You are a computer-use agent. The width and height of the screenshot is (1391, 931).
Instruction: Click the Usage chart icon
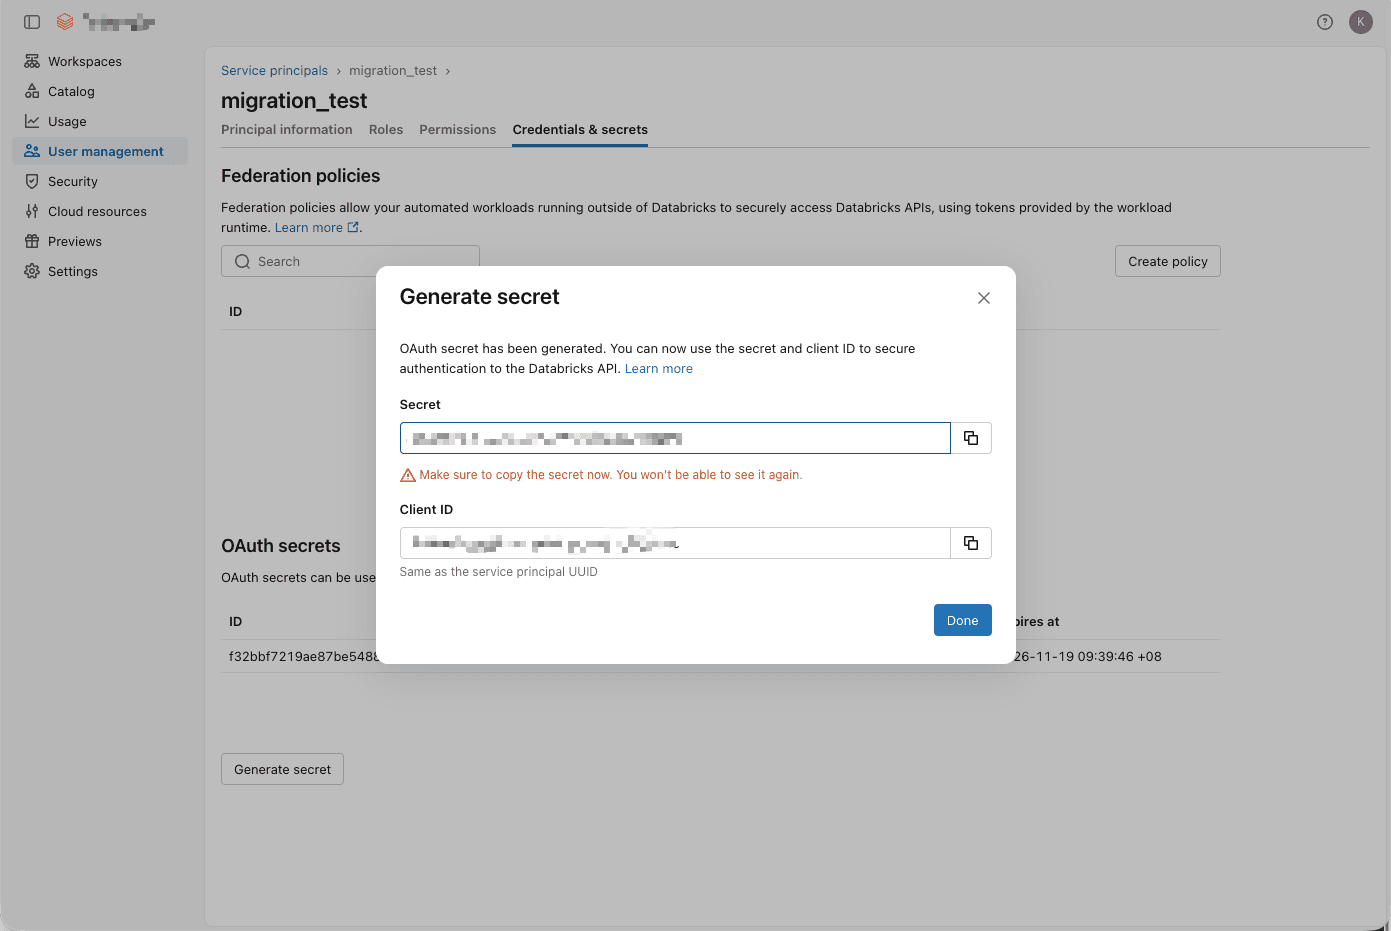32,121
